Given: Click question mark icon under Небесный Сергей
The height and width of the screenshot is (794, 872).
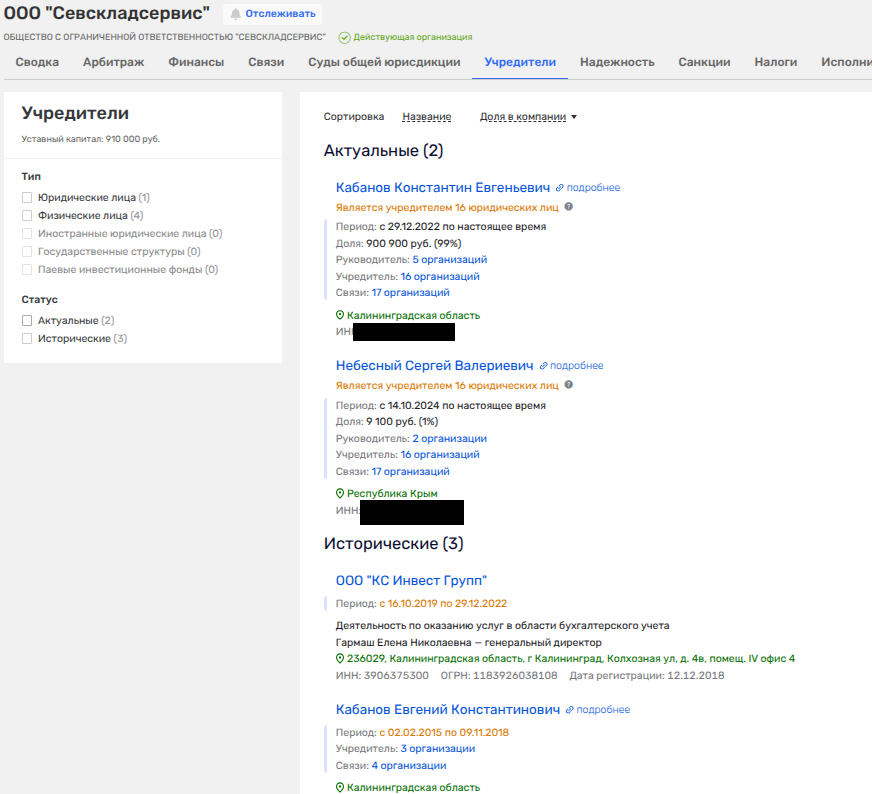Looking at the screenshot, I should coord(568,384).
